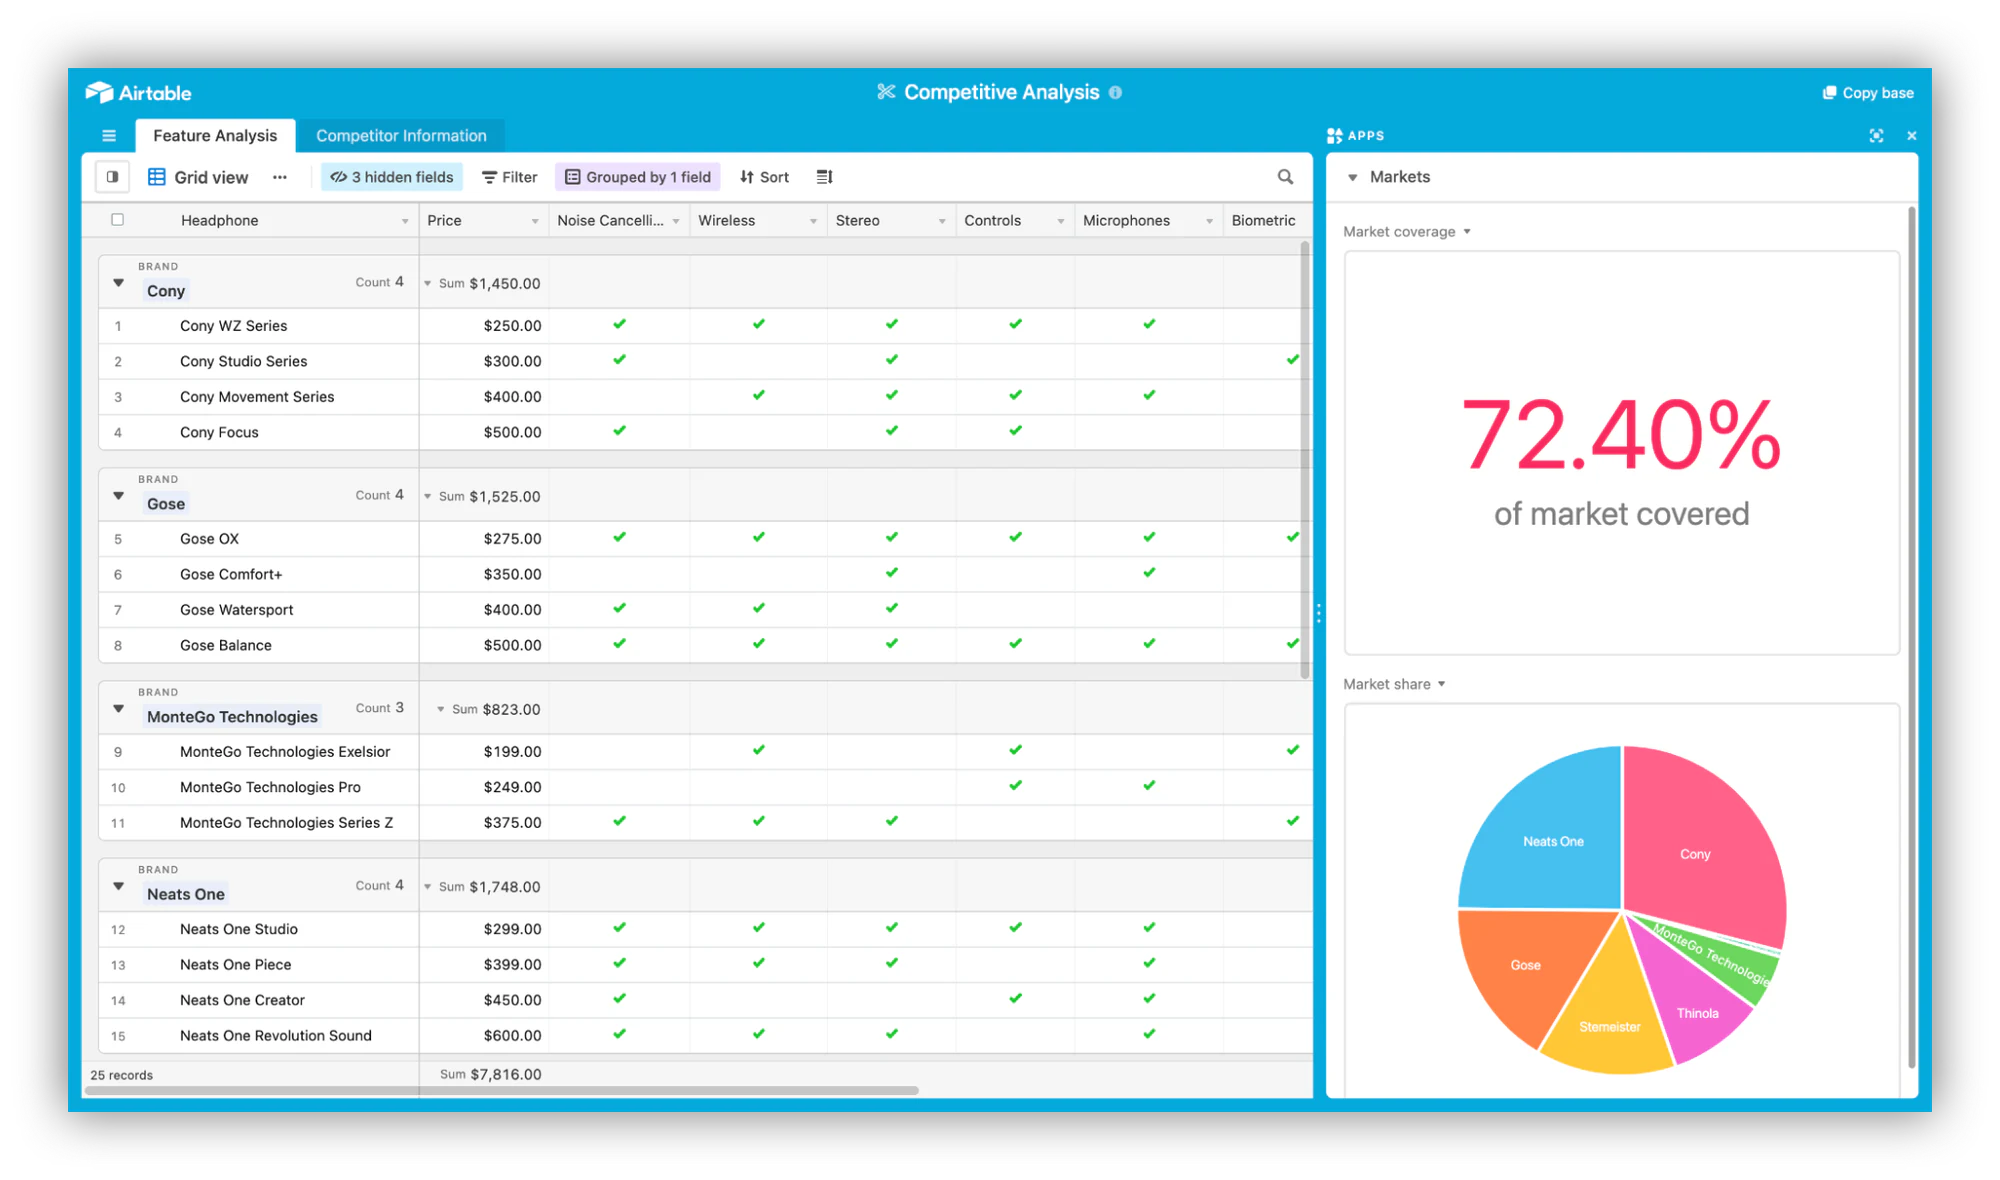Toggle the select-all rows checkbox

tap(117, 220)
